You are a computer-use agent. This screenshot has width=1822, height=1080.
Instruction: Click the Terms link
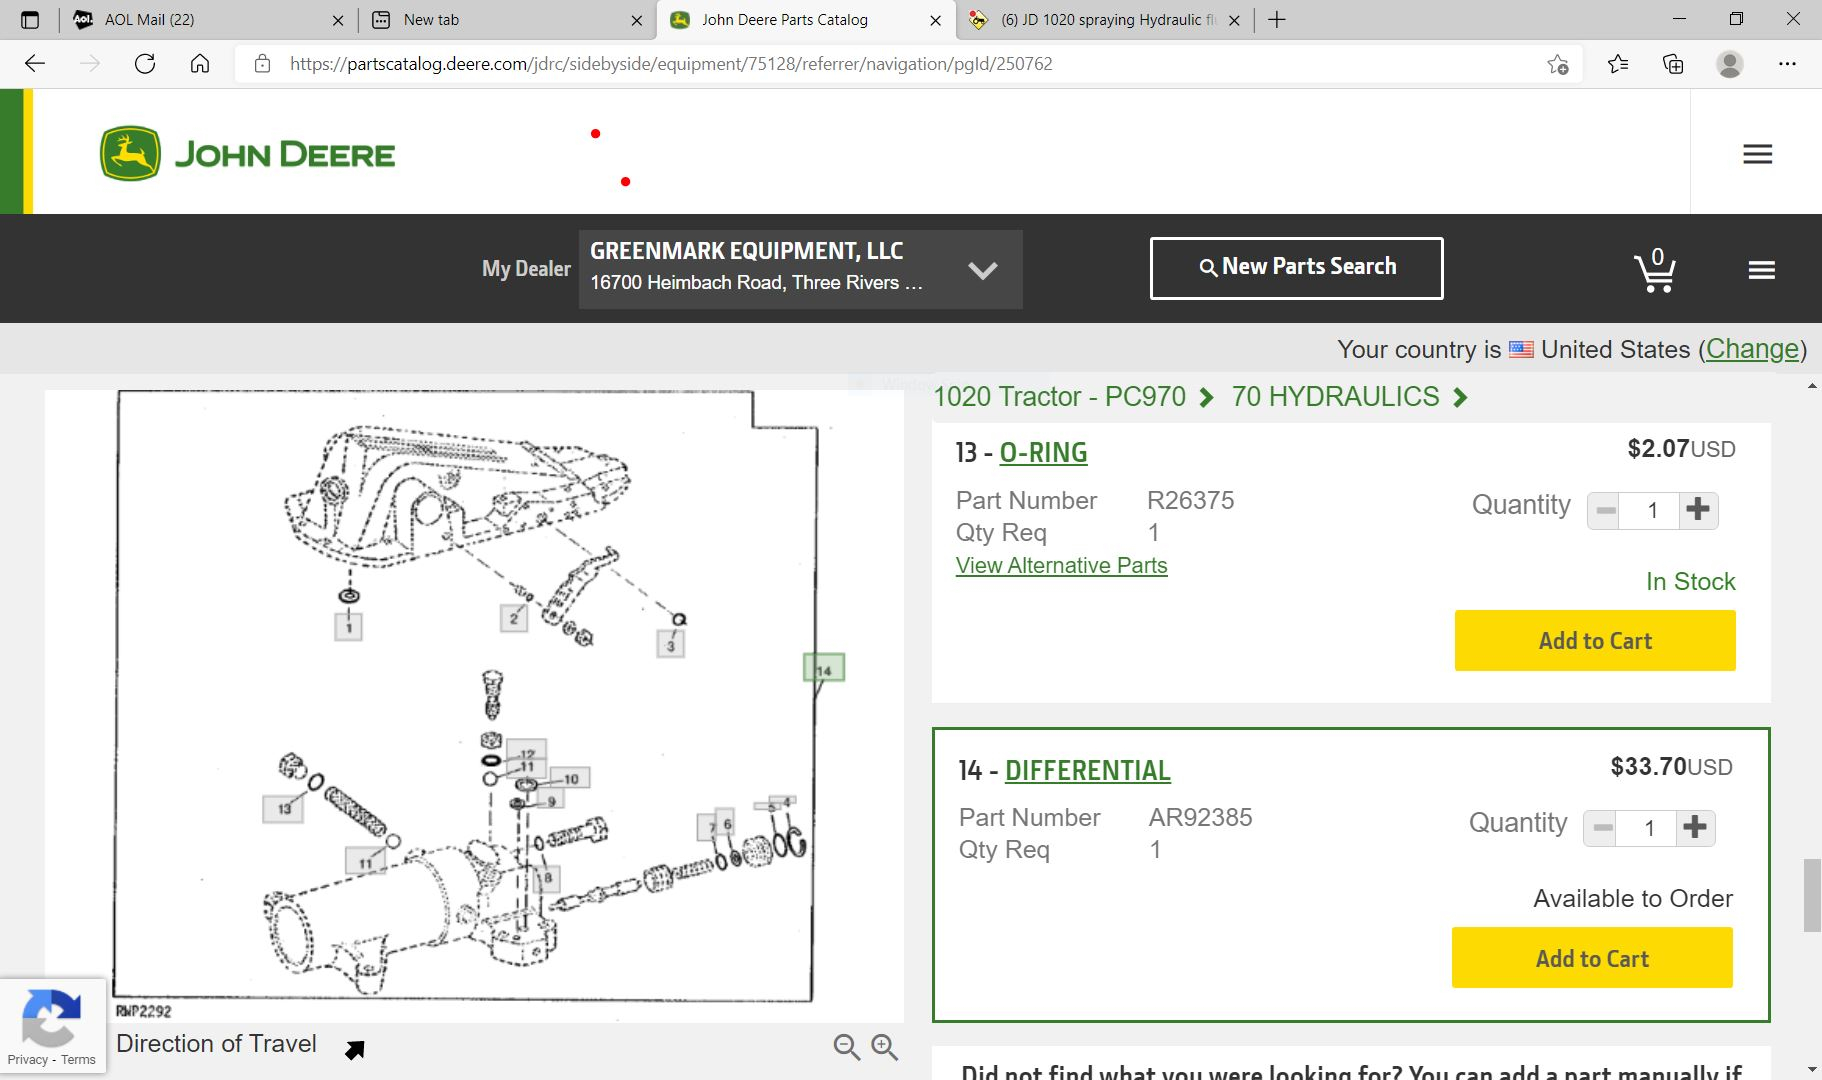tap(78, 1060)
